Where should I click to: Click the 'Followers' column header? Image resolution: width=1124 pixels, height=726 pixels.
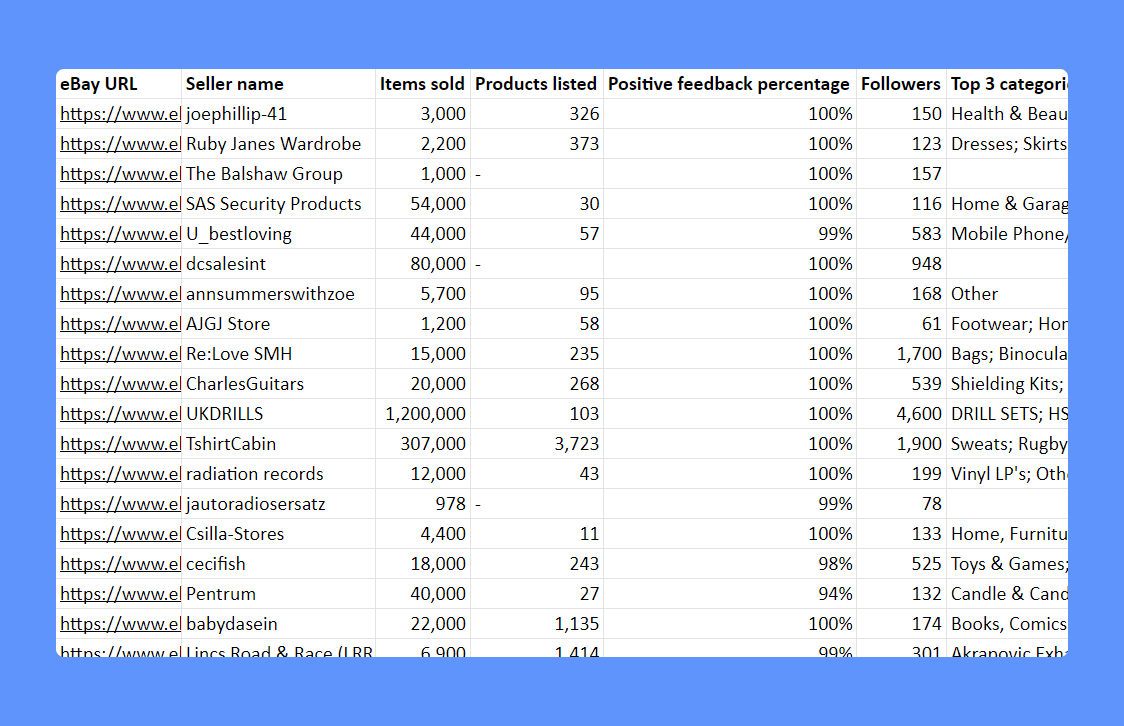(900, 84)
